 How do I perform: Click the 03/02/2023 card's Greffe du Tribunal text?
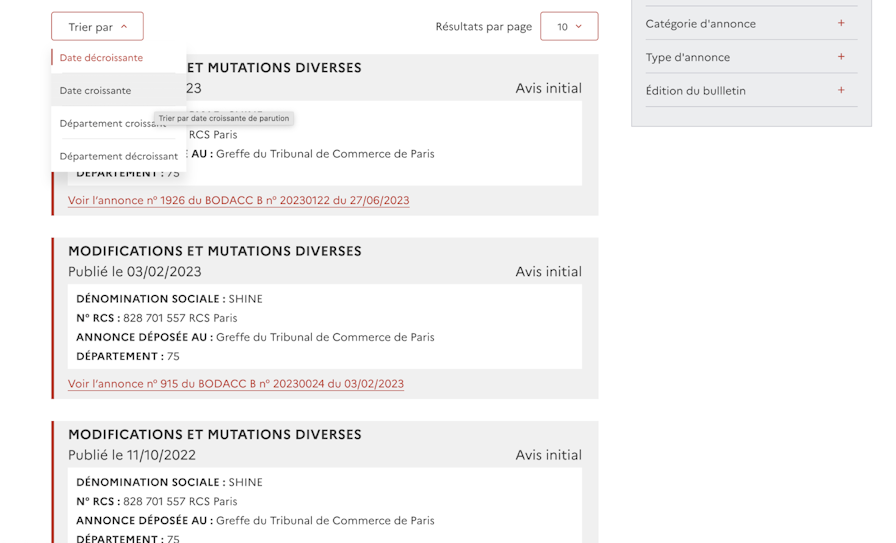[x=325, y=337]
